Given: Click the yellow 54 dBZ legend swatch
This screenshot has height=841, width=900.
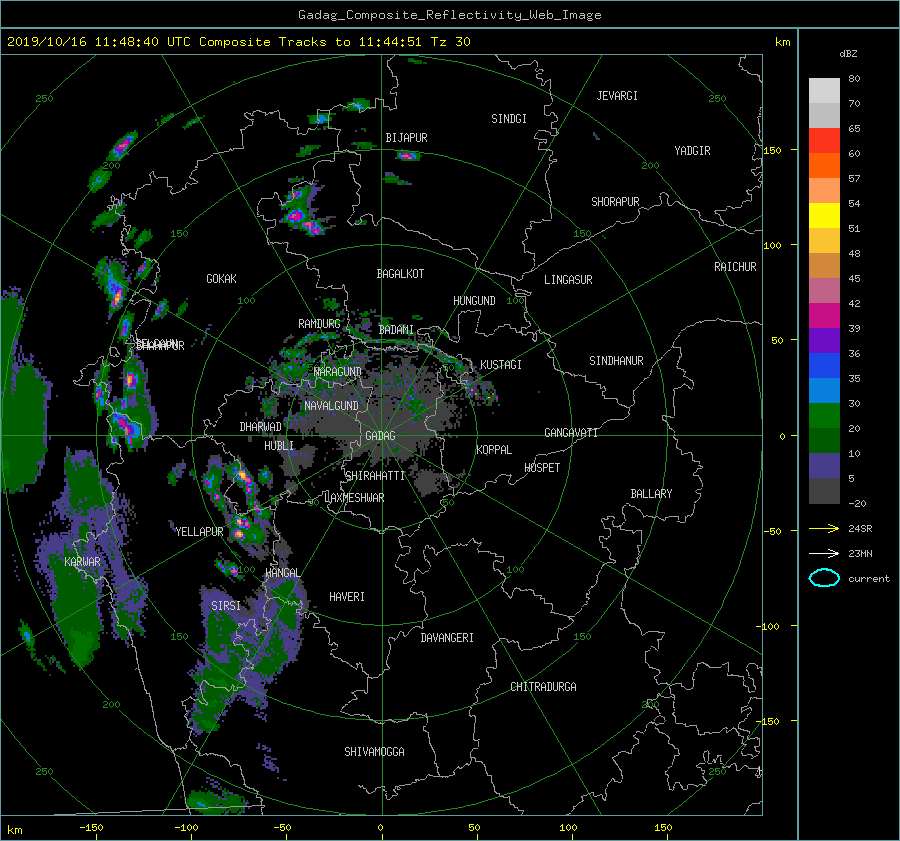Looking at the screenshot, I should click(x=824, y=215).
